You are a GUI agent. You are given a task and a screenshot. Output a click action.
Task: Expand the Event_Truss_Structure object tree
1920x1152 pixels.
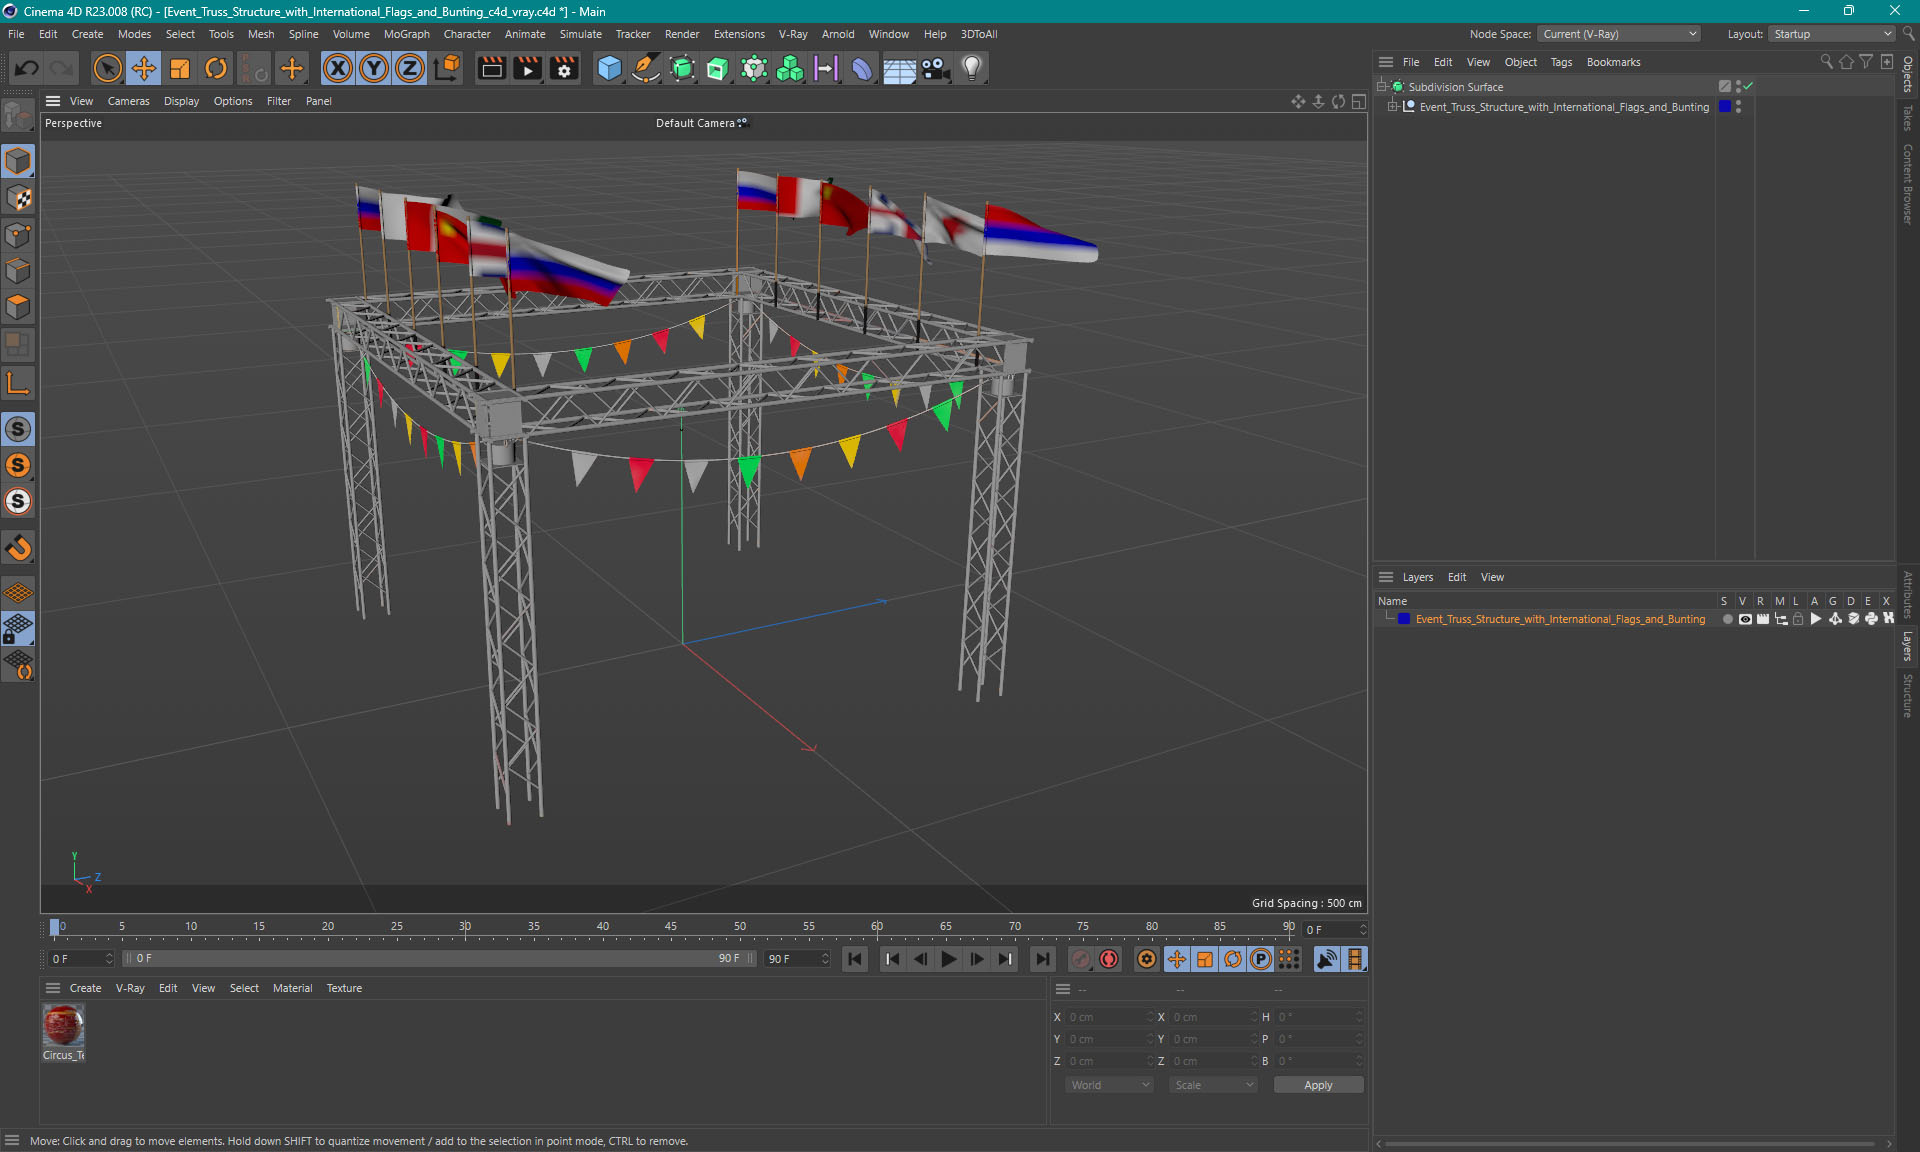pyautogui.click(x=1392, y=107)
